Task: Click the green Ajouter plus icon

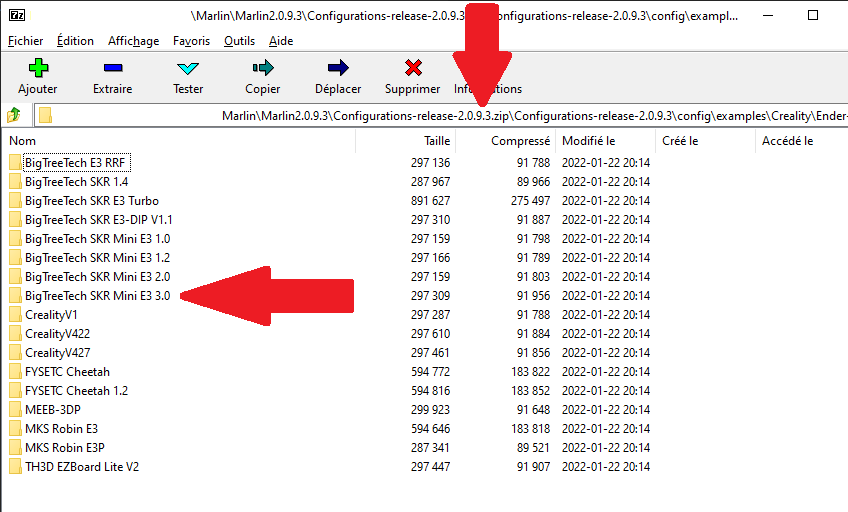Action: coord(38,68)
